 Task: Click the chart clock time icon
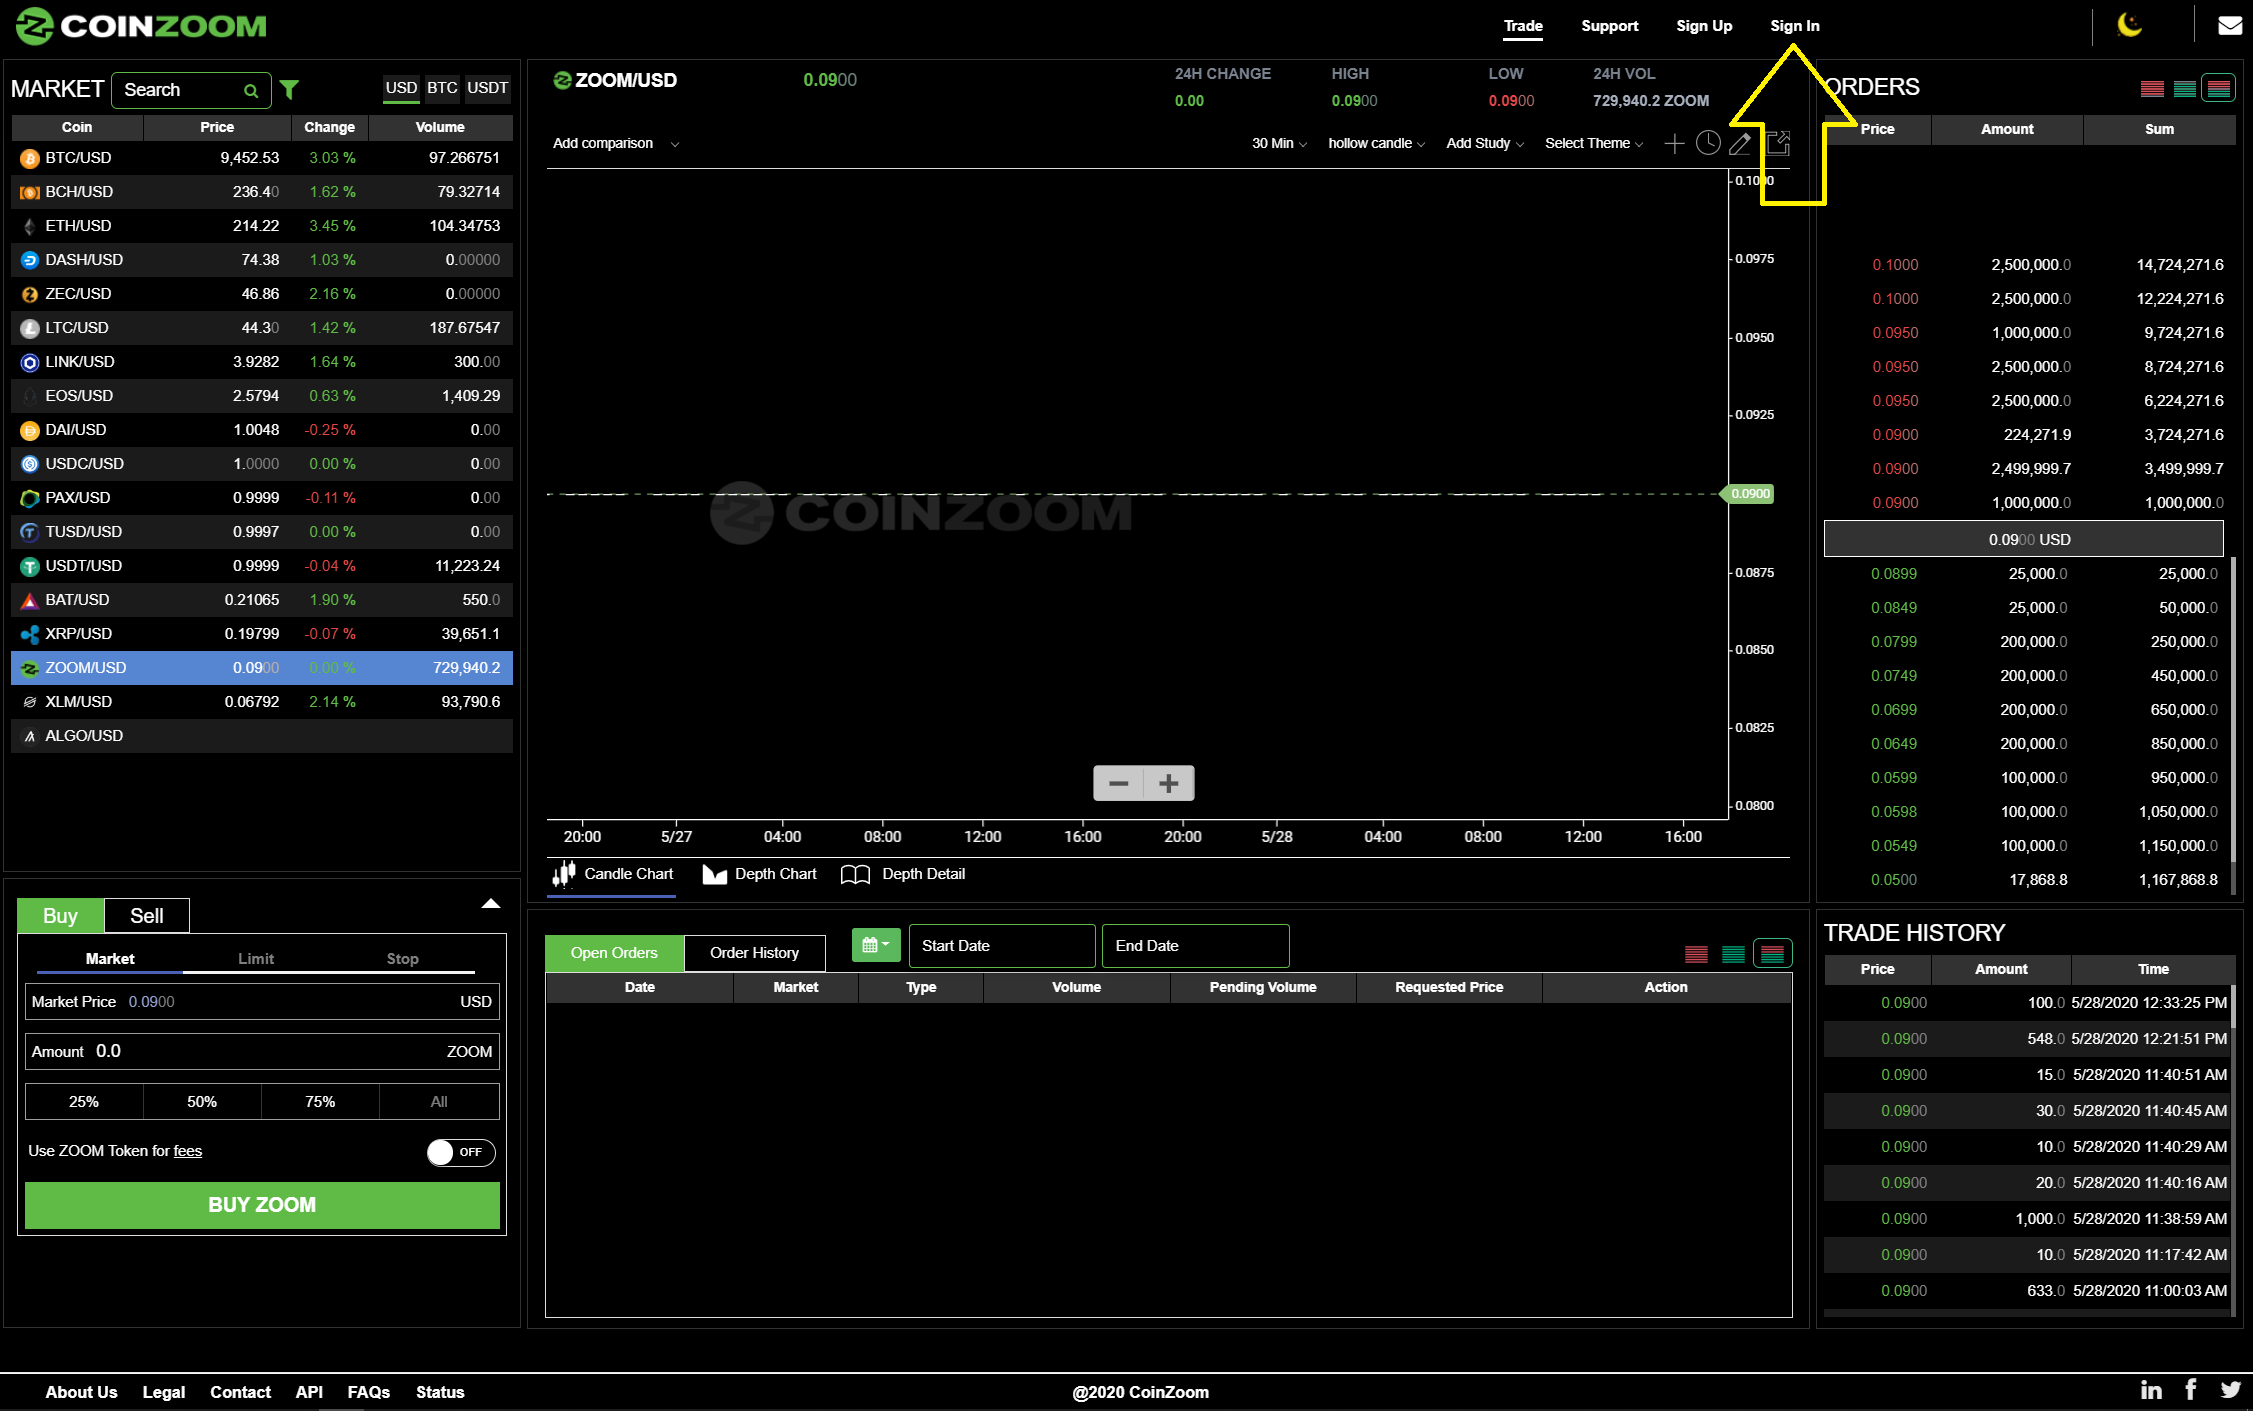pos(1708,144)
